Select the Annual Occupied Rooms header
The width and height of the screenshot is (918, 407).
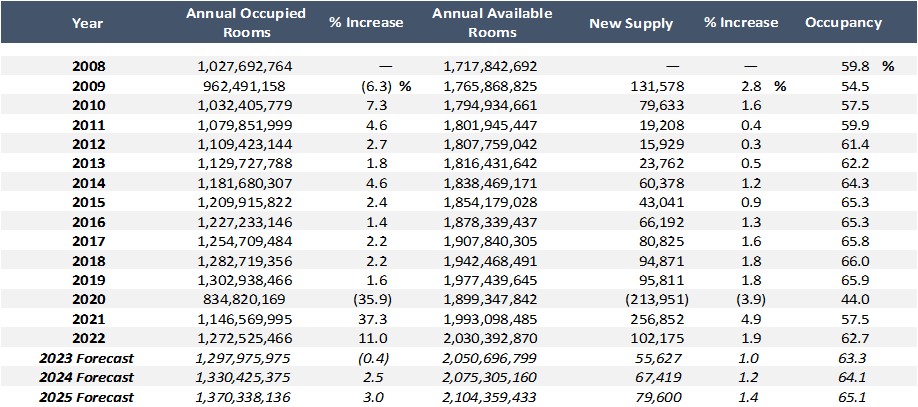coord(246,22)
